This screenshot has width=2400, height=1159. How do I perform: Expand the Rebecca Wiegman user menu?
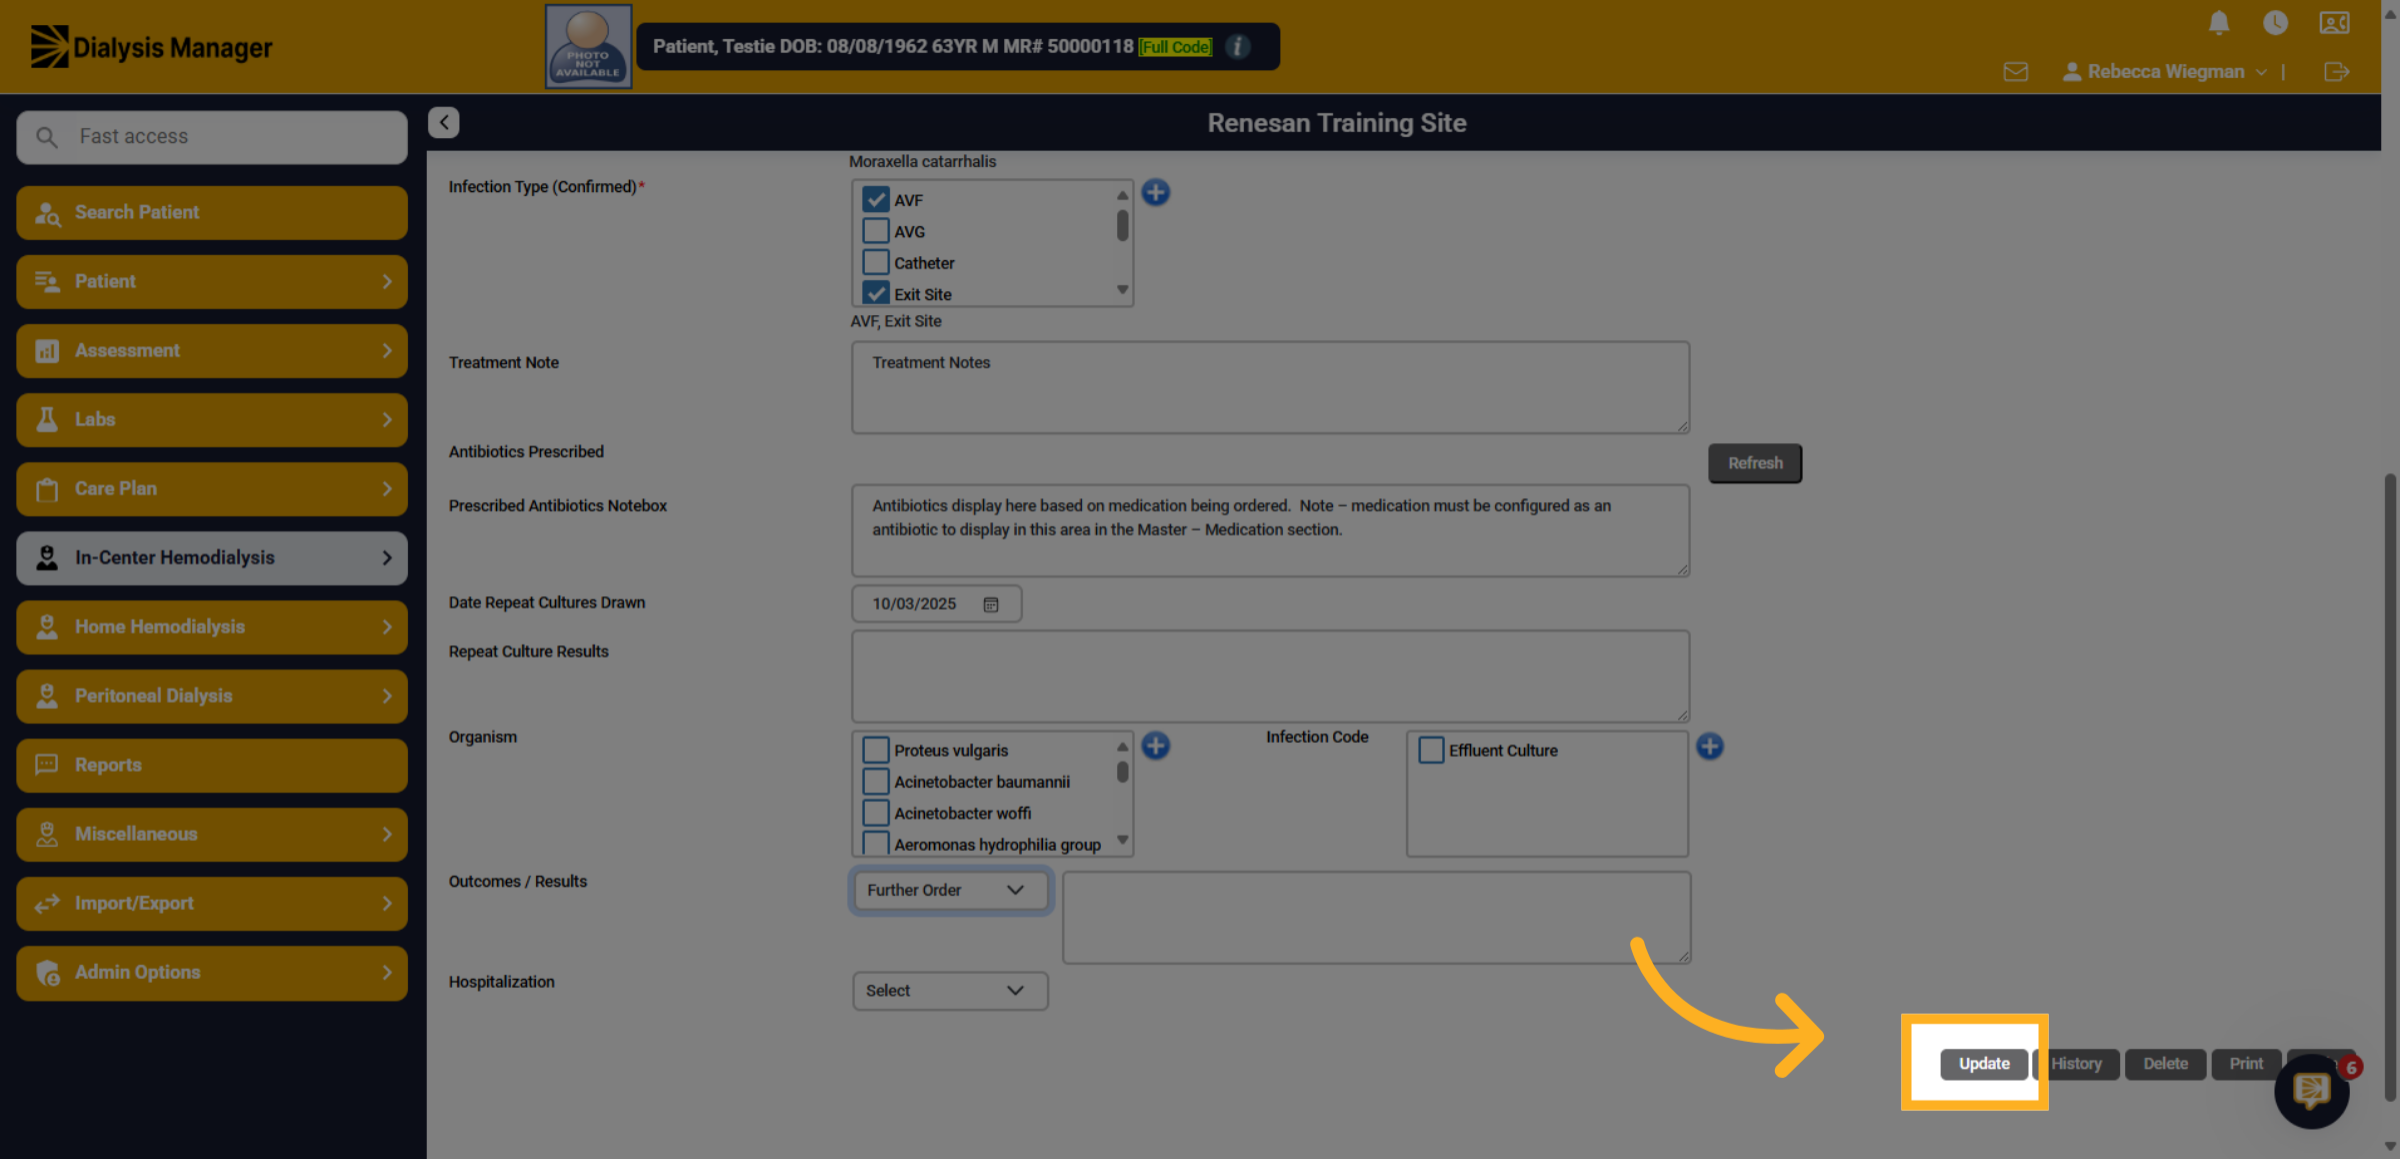pyautogui.click(x=2164, y=71)
